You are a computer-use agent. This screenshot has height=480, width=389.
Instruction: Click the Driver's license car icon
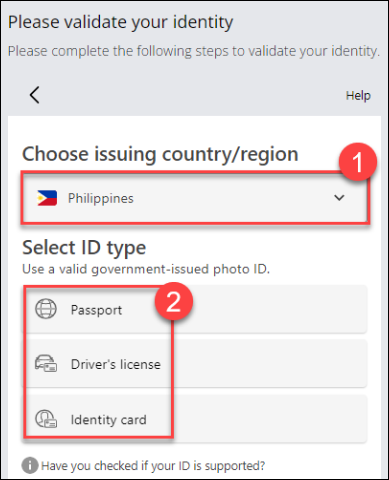click(x=46, y=363)
